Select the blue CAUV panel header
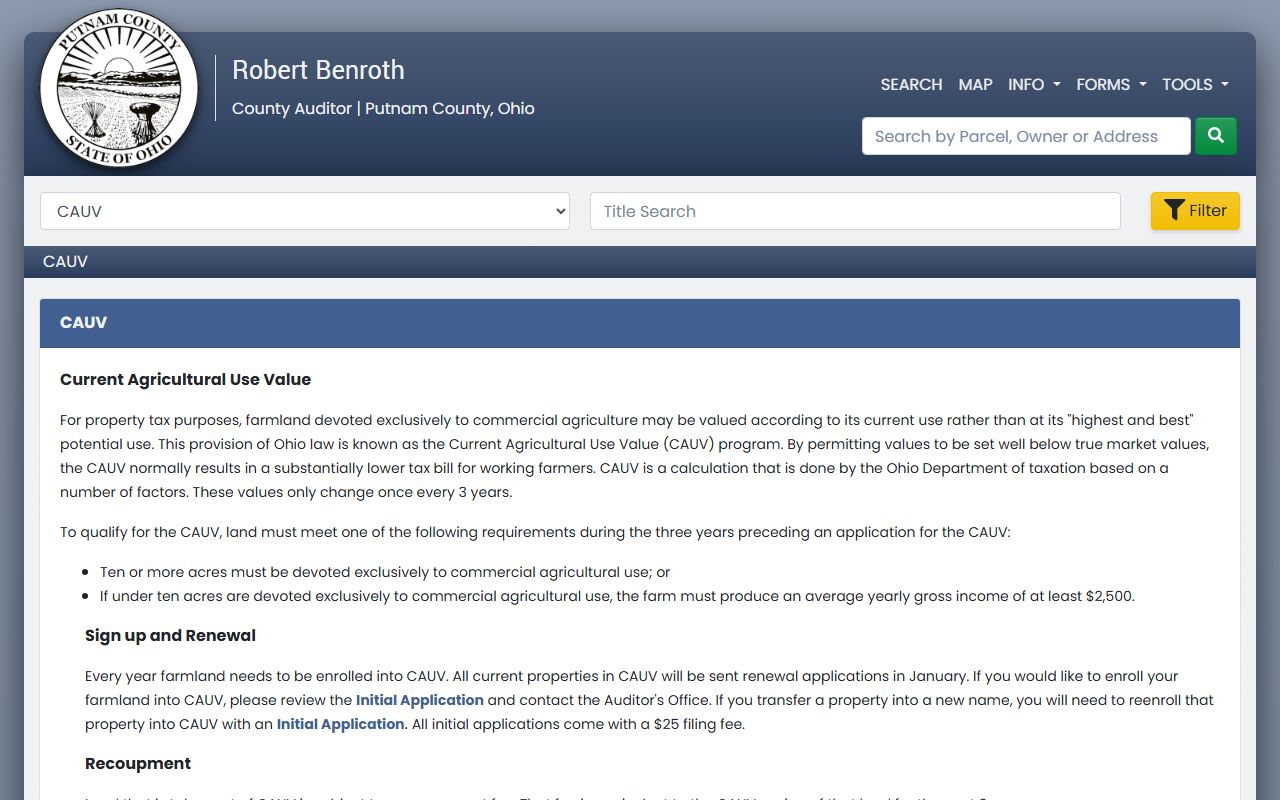Image resolution: width=1280 pixels, height=800 pixels. pyautogui.click(x=640, y=323)
